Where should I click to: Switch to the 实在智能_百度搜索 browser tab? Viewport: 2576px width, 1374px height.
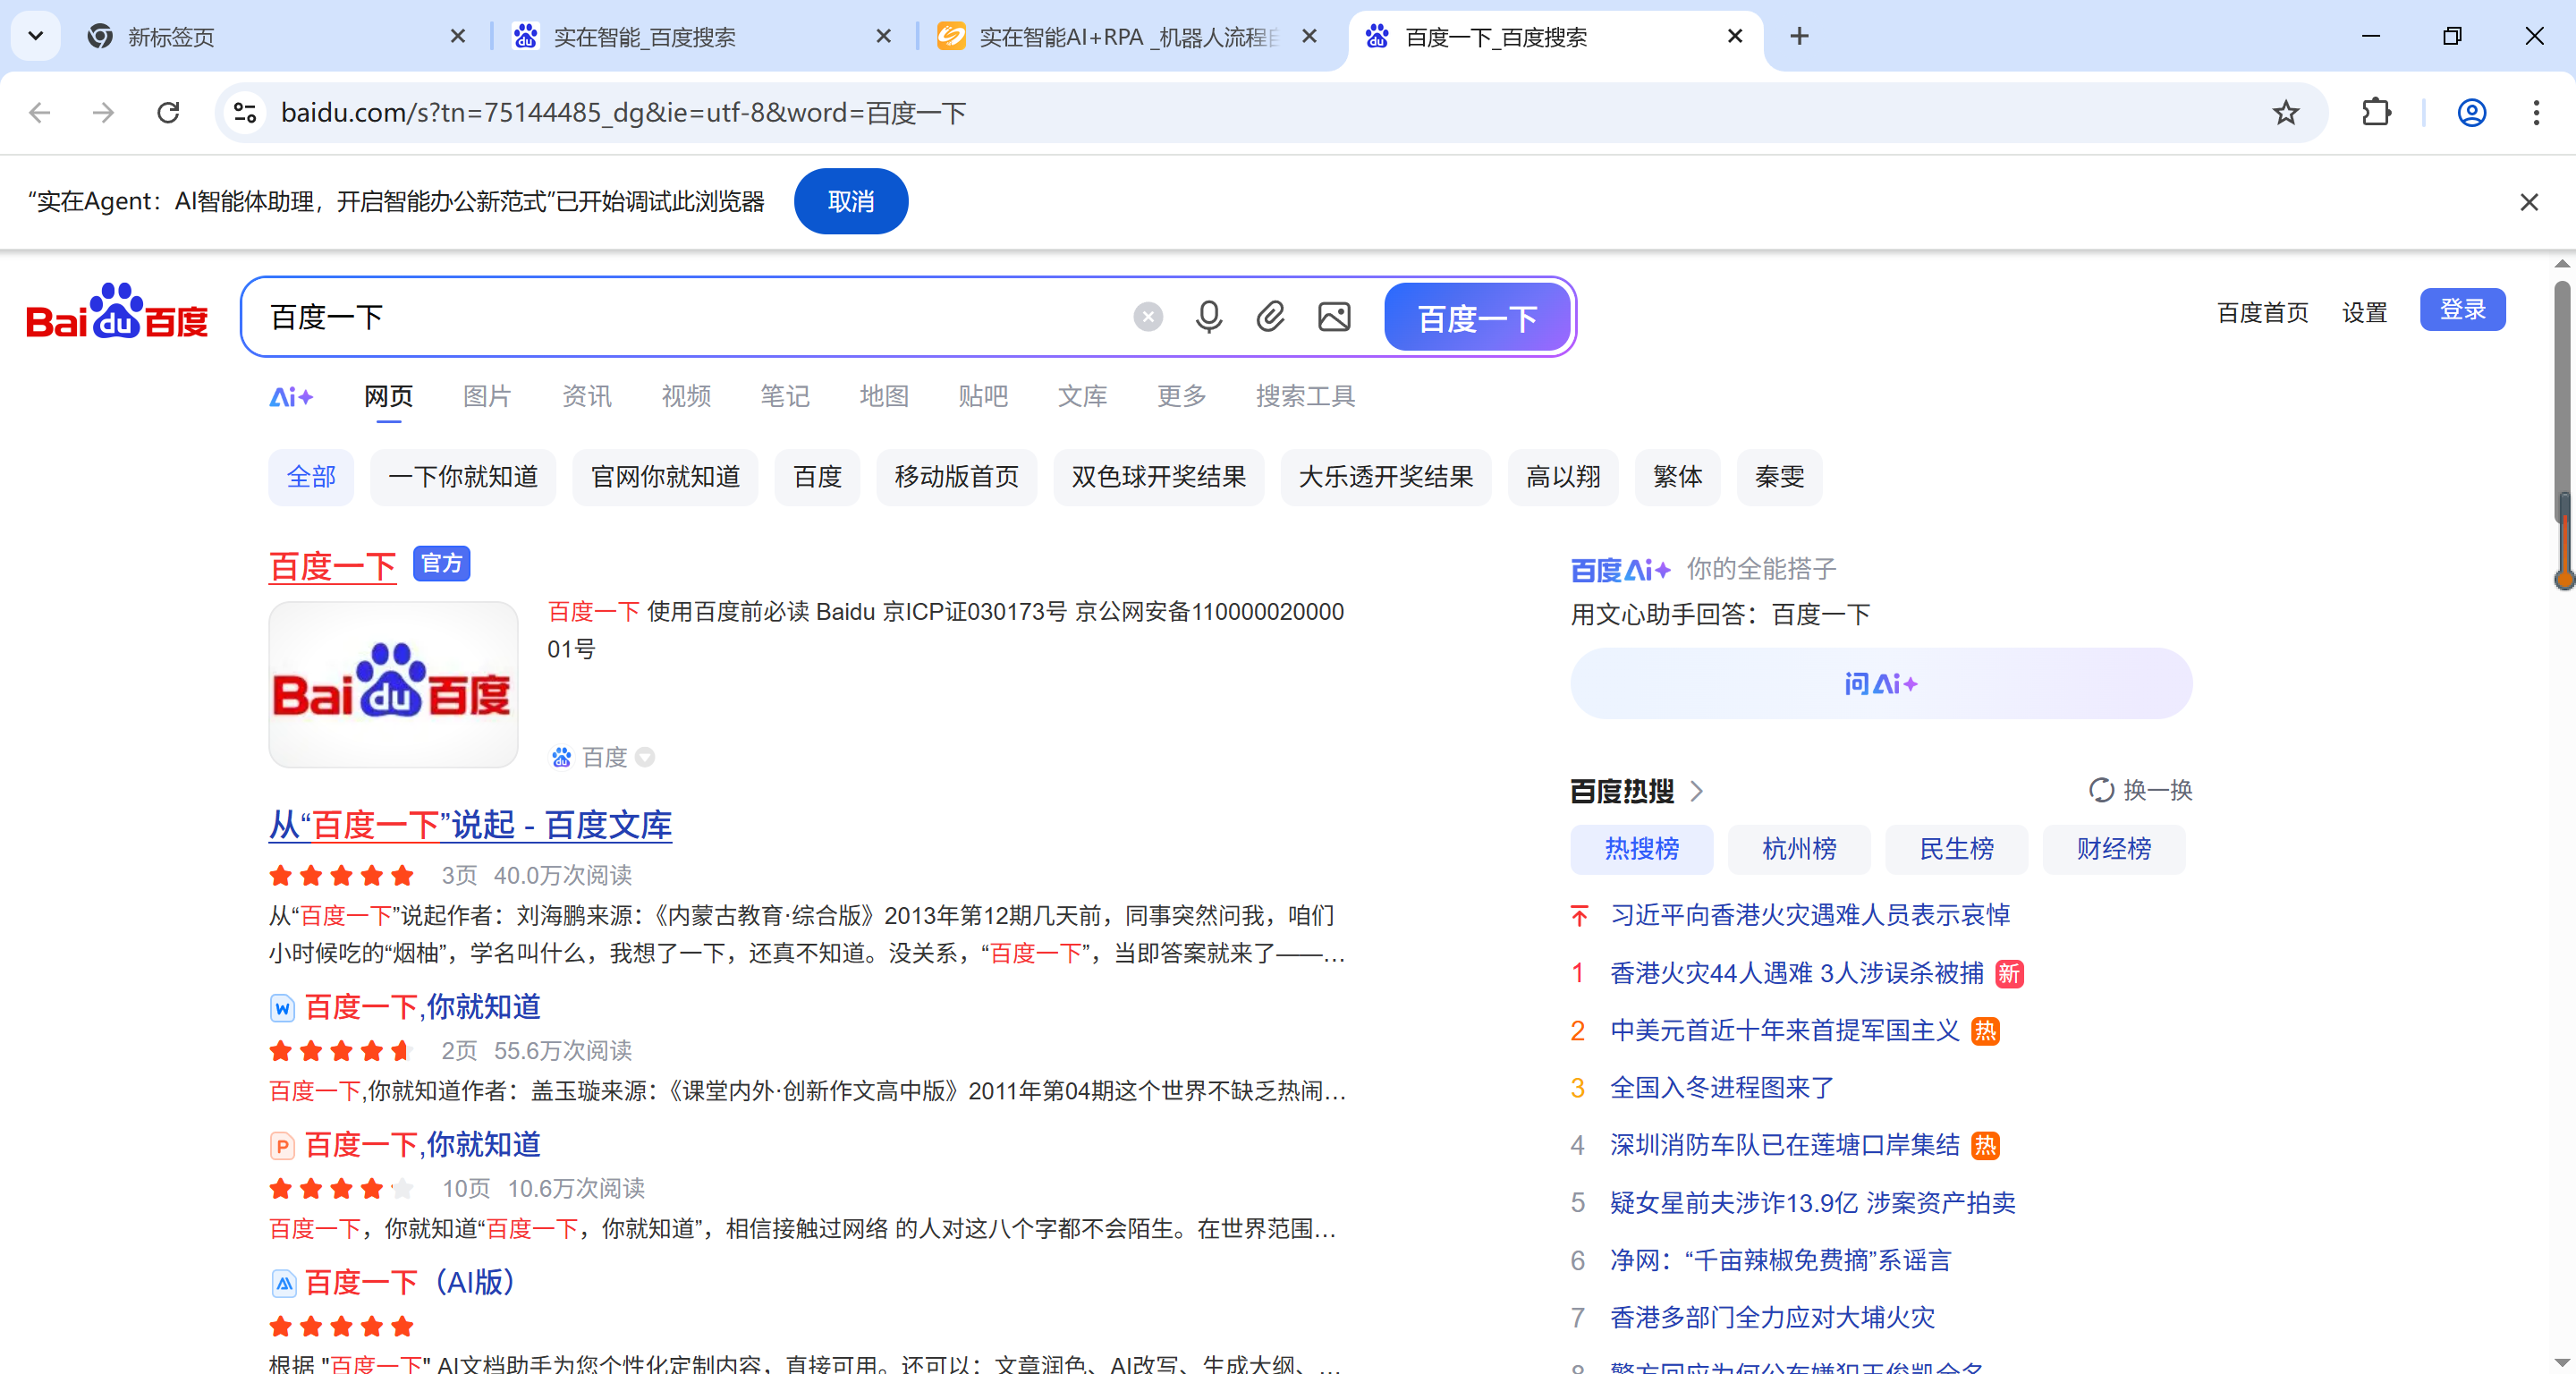(x=644, y=37)
